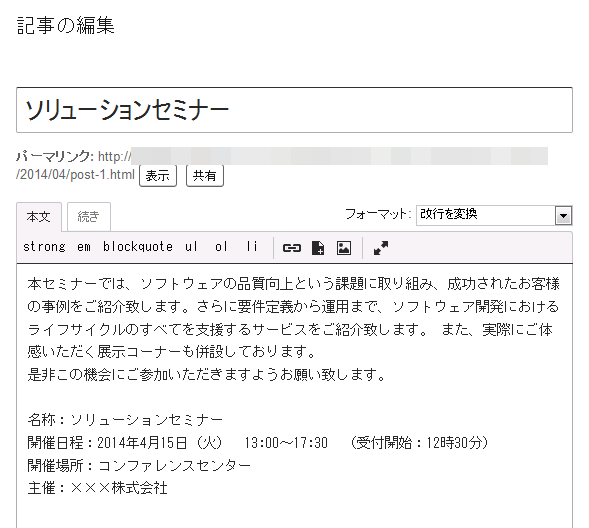Click the insert file icon
Screen dimensions: 589x528
tap(318, 248)
